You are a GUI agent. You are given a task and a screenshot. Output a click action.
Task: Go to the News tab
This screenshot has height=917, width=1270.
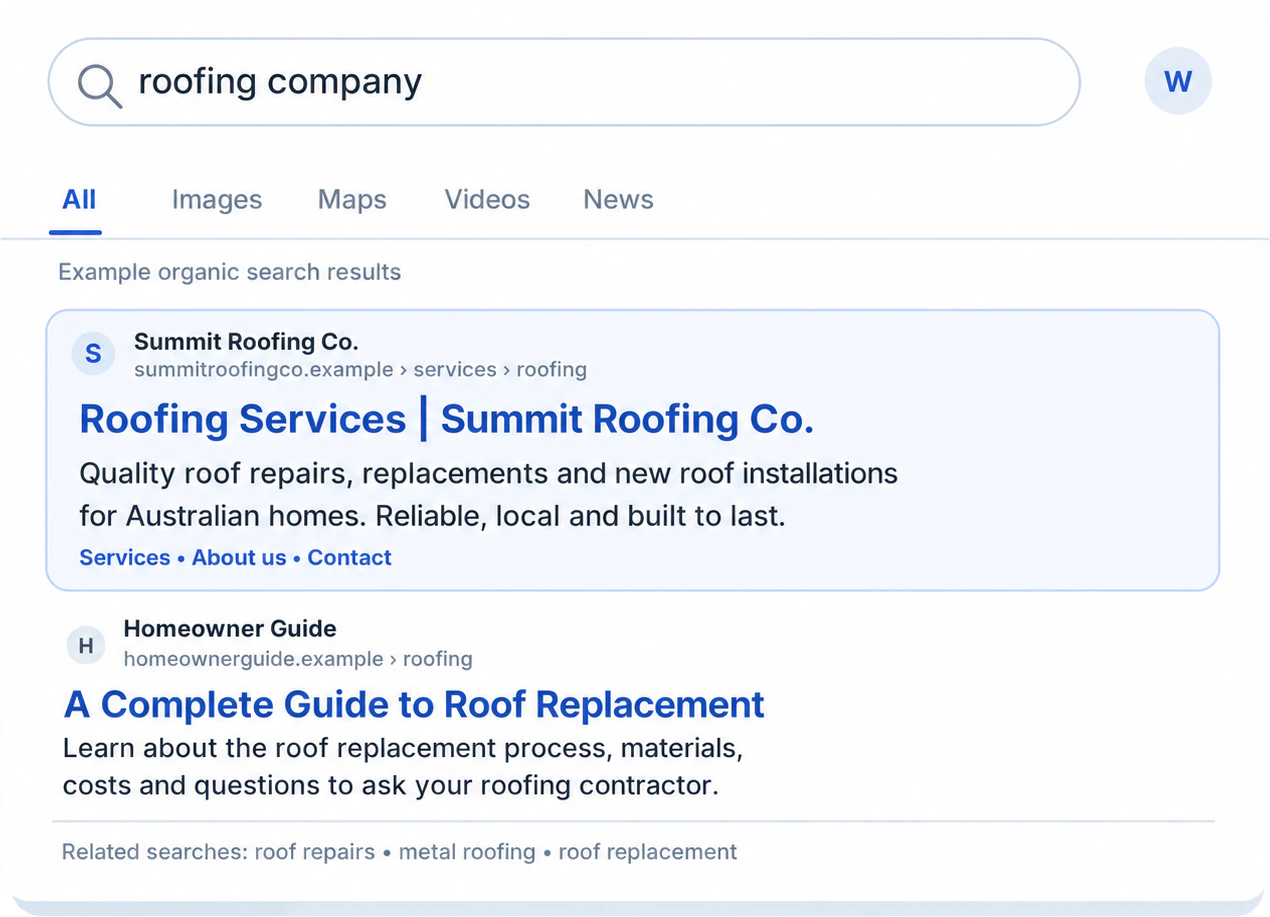point(618,199)
